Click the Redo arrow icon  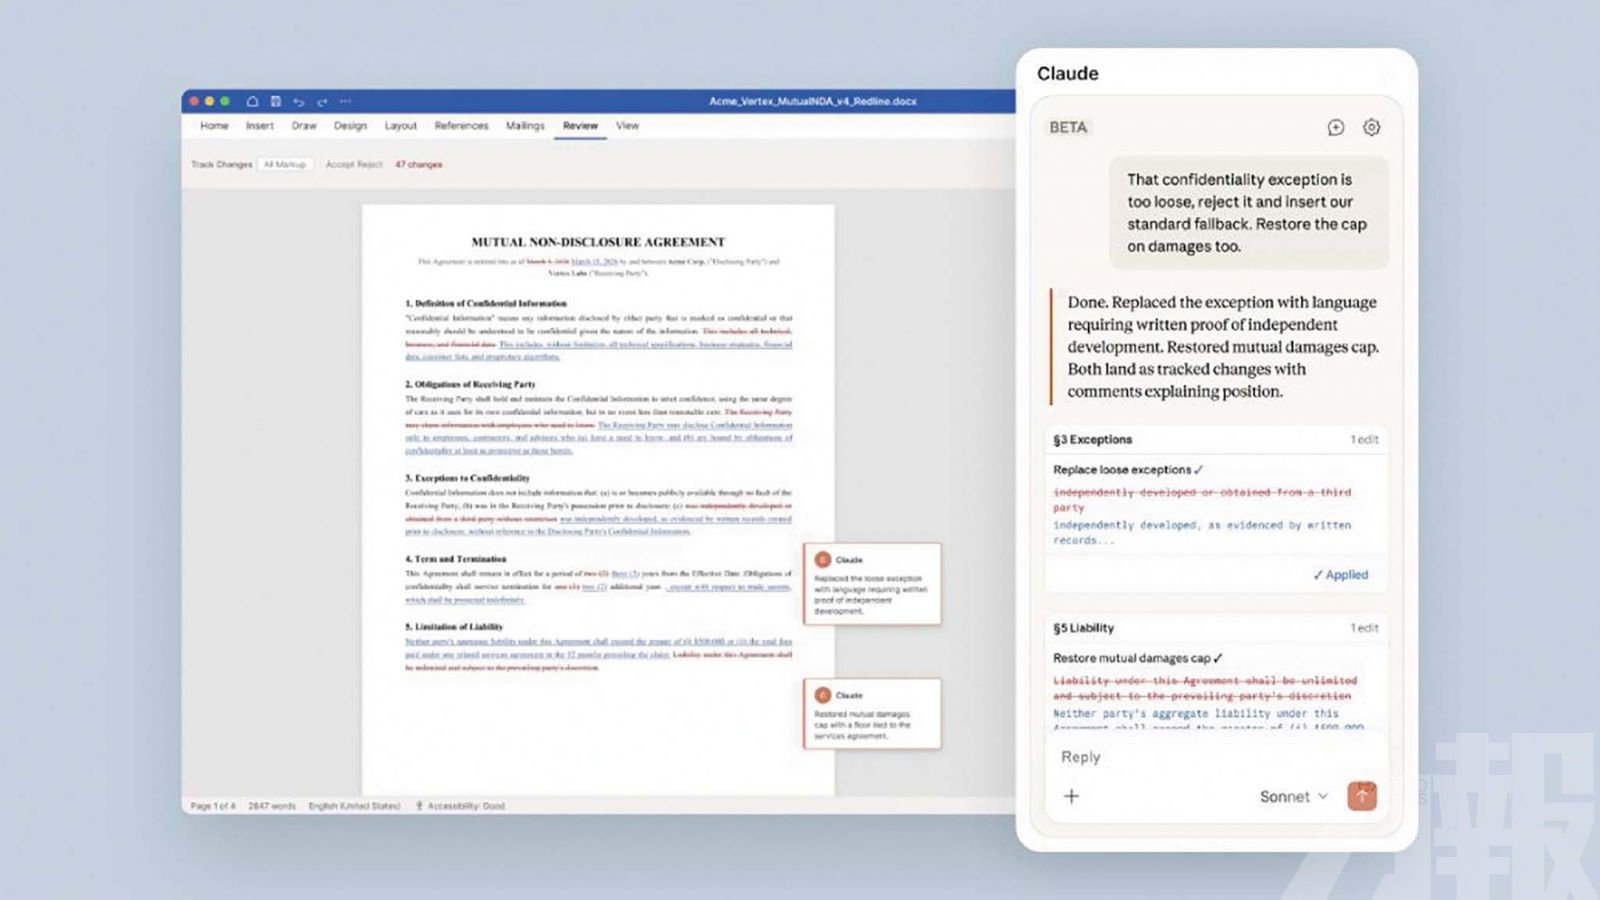[322, 102]
